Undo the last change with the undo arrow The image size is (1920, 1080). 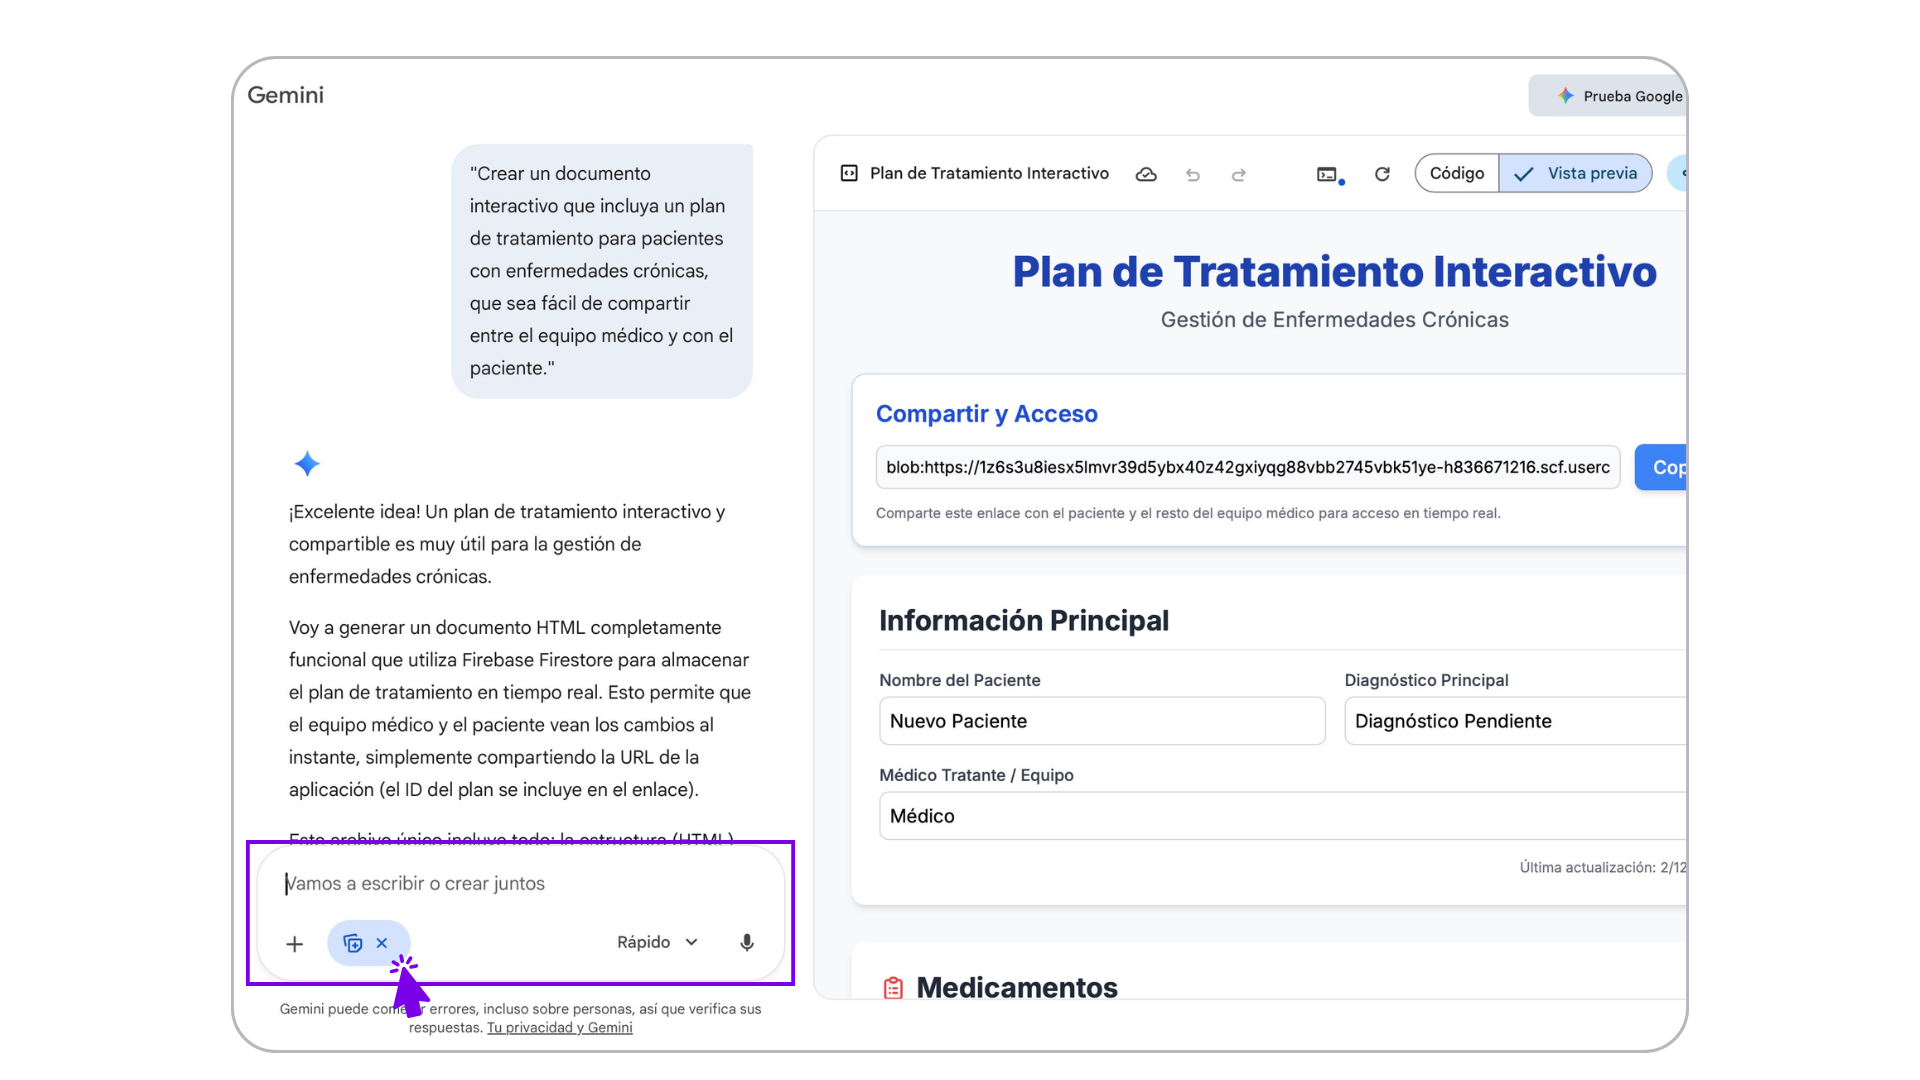[1192, 174]
